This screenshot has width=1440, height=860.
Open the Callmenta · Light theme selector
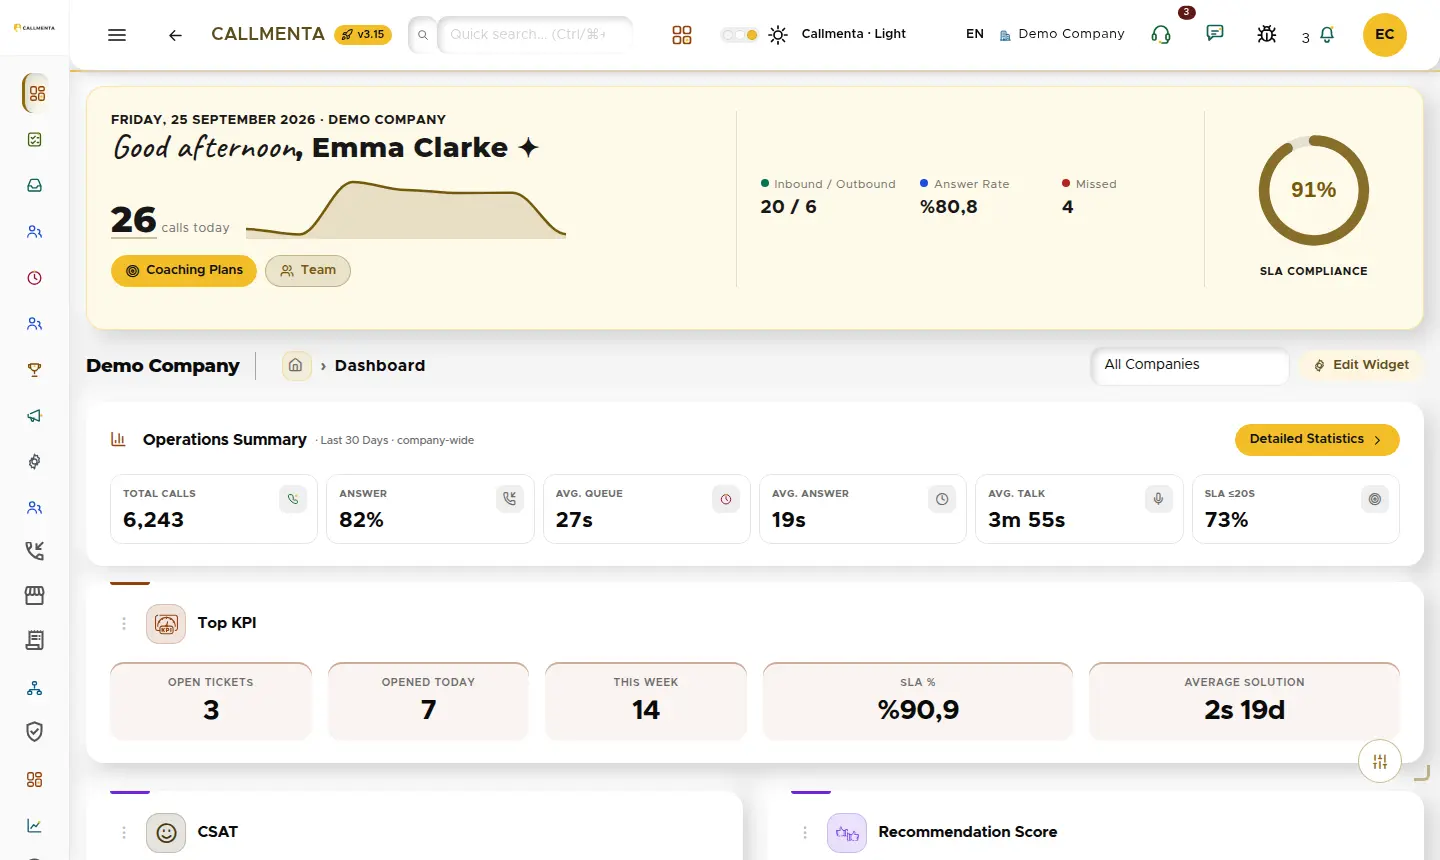click(x=854, y=34)
